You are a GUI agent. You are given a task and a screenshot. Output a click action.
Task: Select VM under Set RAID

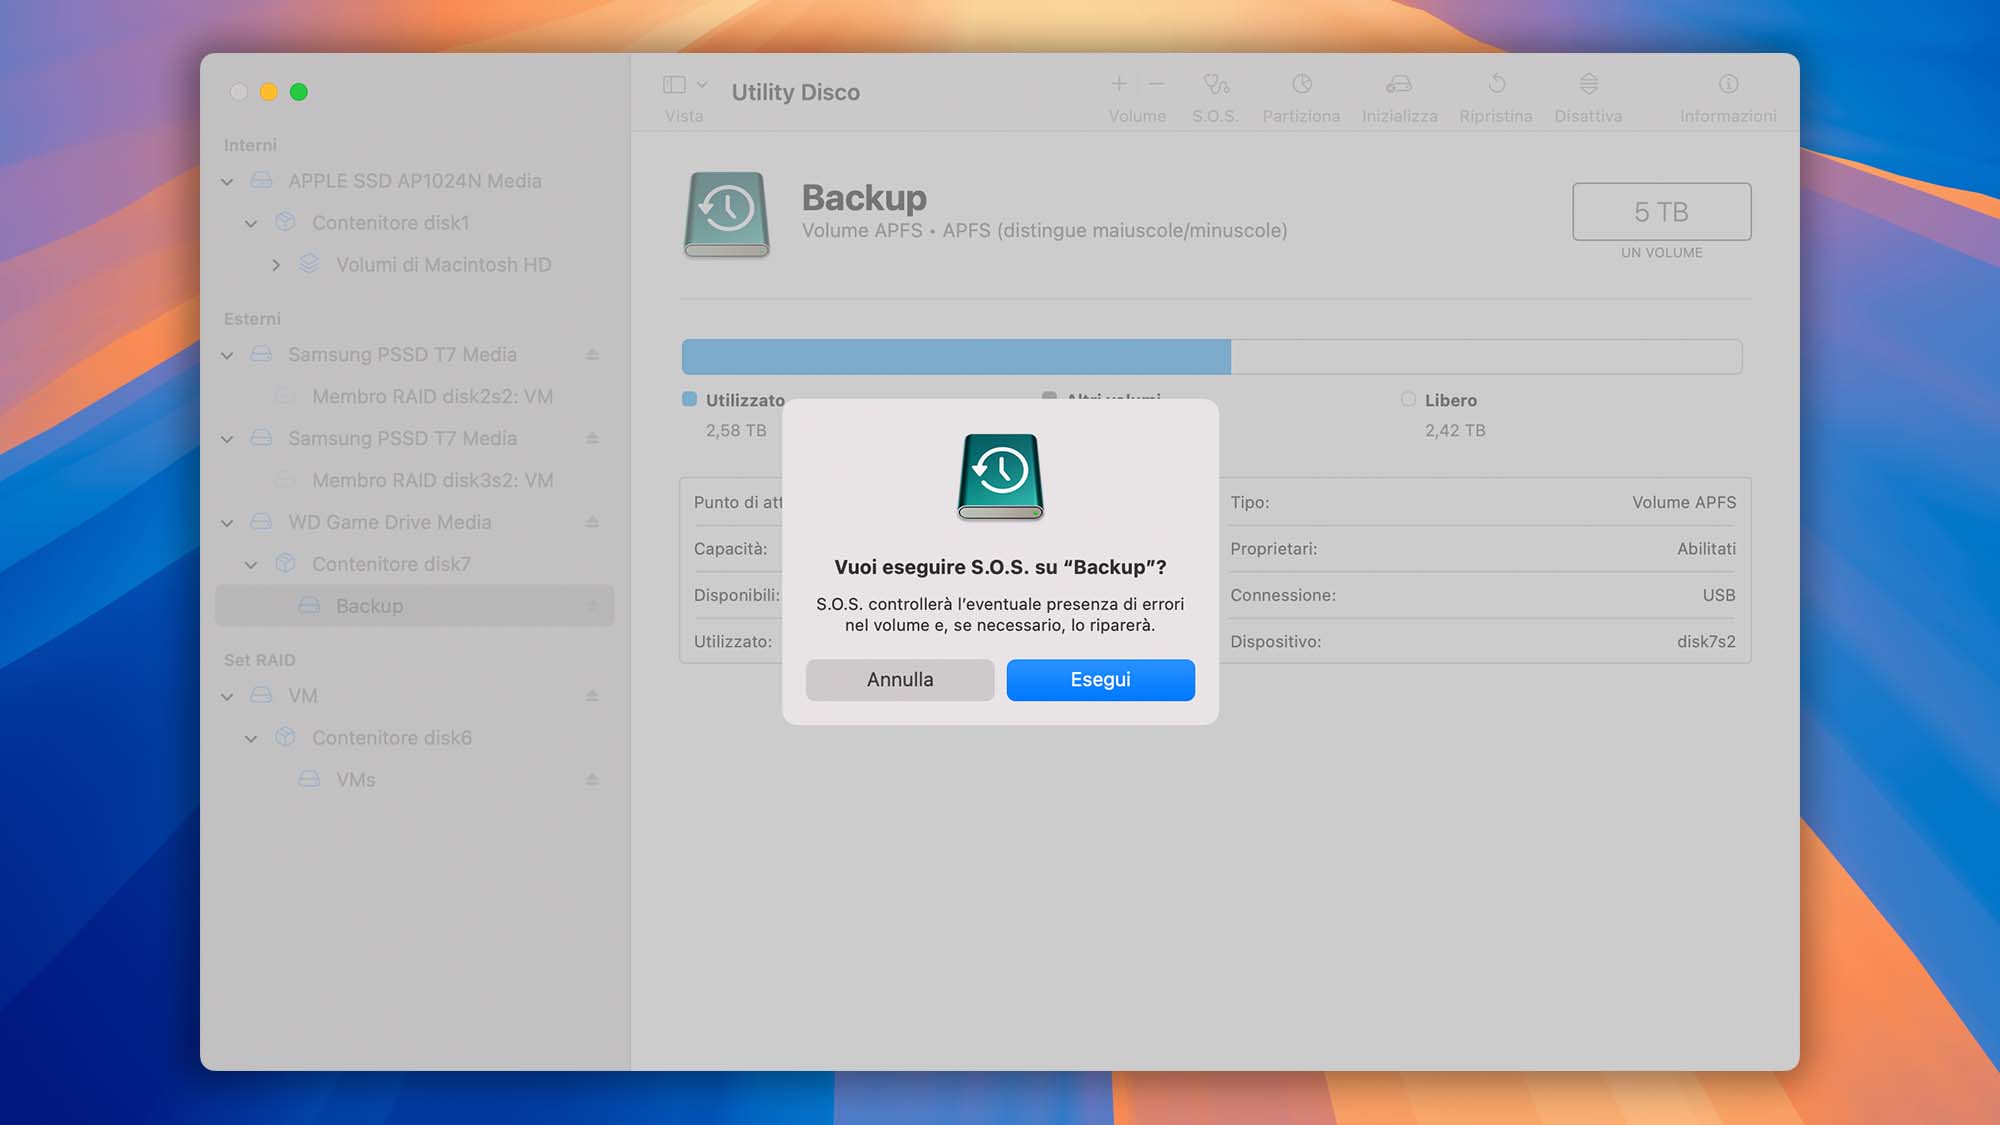pyautogui.click(x=414, y=696)
